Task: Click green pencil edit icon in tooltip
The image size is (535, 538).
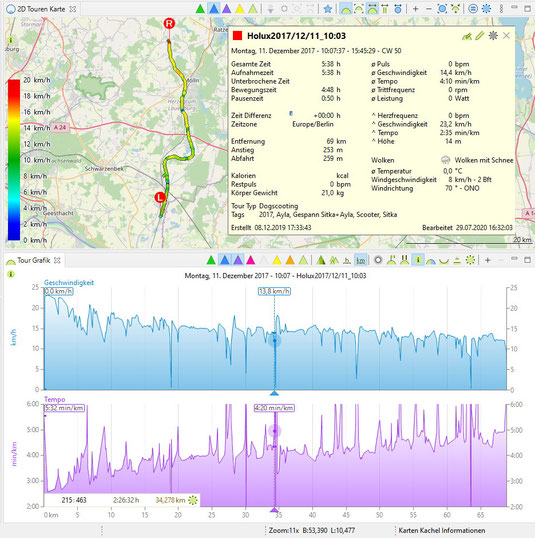Action: coord(480,35)
